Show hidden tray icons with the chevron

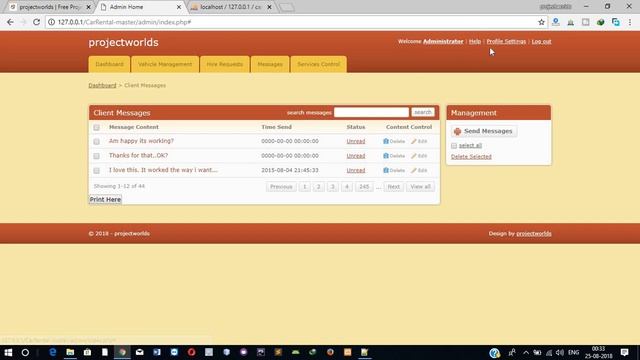(x=526, y=352)
